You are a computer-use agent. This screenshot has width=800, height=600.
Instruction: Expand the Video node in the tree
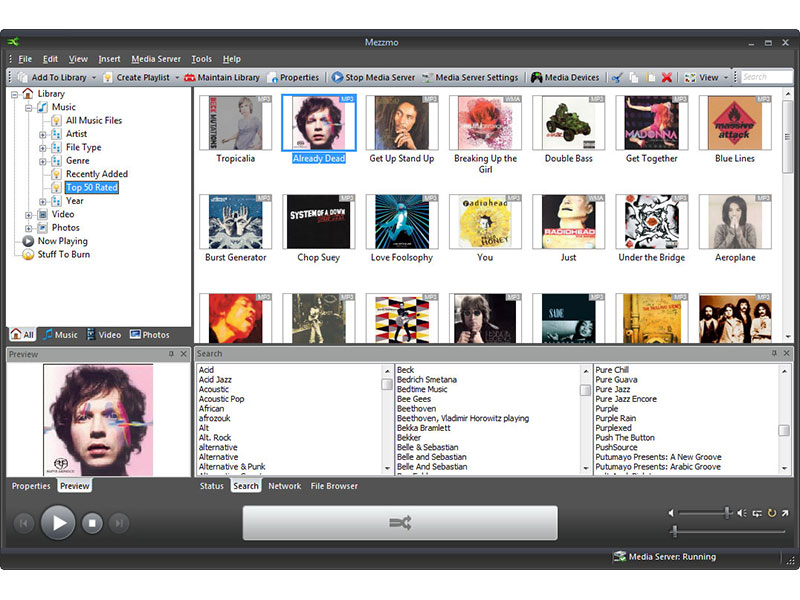(x=29, y=215)
